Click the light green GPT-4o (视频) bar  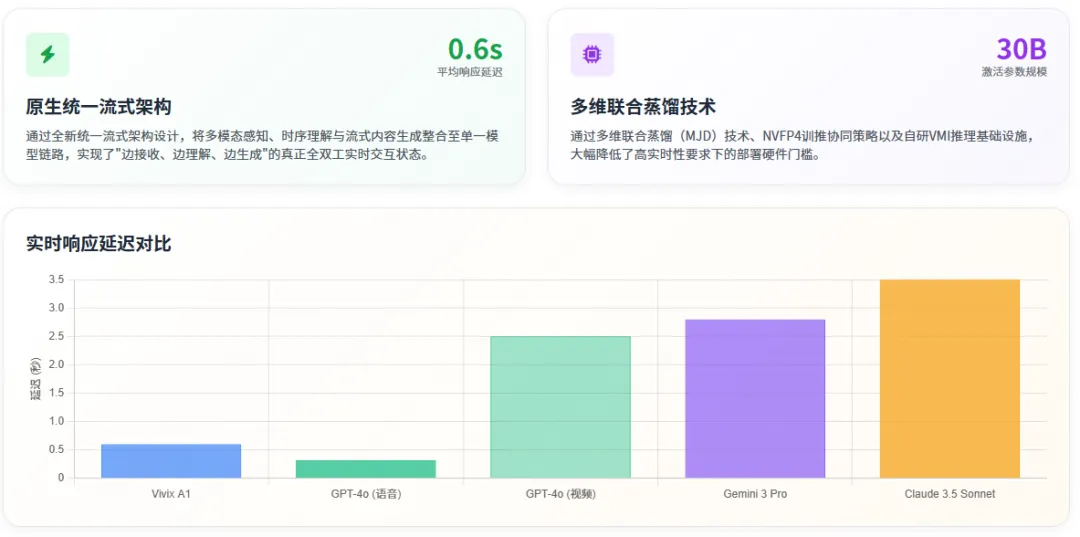click(x=561, y=407)
